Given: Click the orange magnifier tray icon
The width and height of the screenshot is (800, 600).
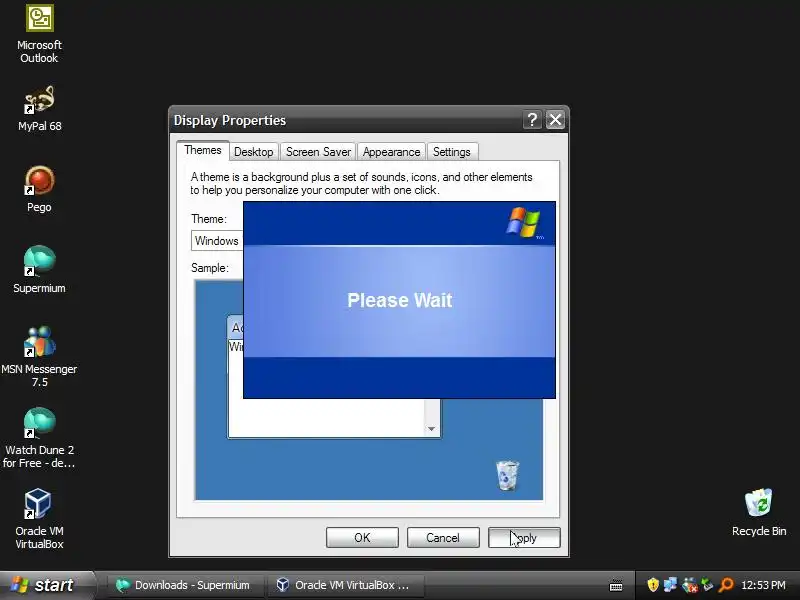Looking at the screenshot, I should coord(726,585).
